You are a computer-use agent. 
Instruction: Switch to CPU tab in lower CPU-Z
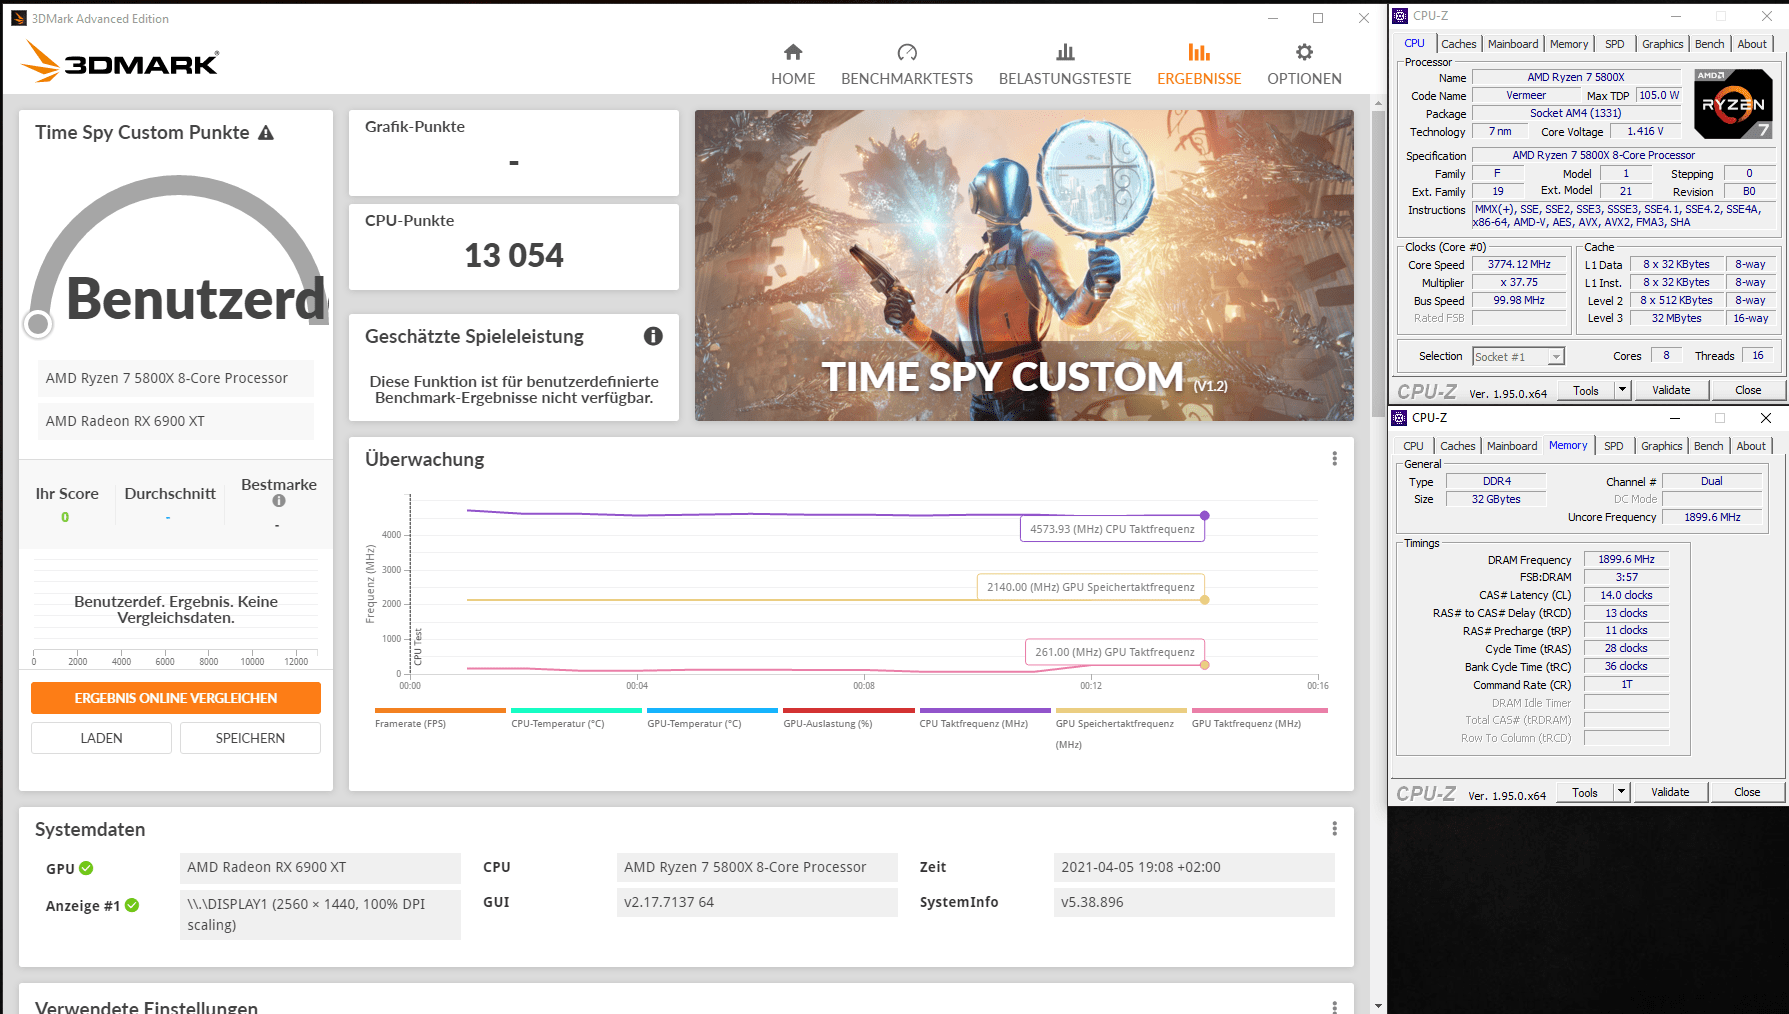1413,446
